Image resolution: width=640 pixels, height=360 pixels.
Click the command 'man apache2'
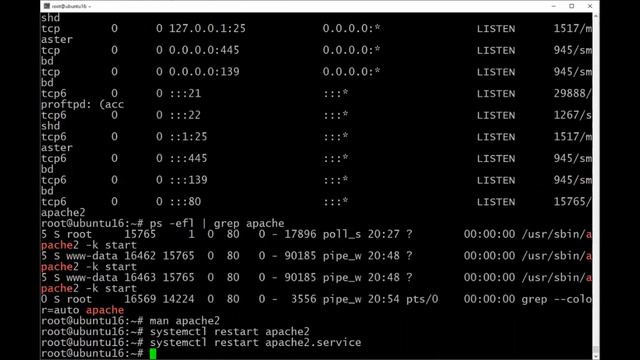point(184,321)
